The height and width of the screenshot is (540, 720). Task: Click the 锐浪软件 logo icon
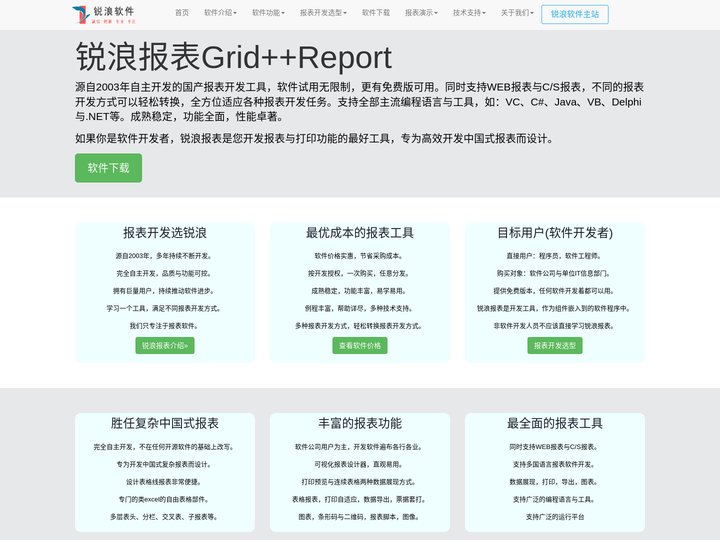(104, 15)
